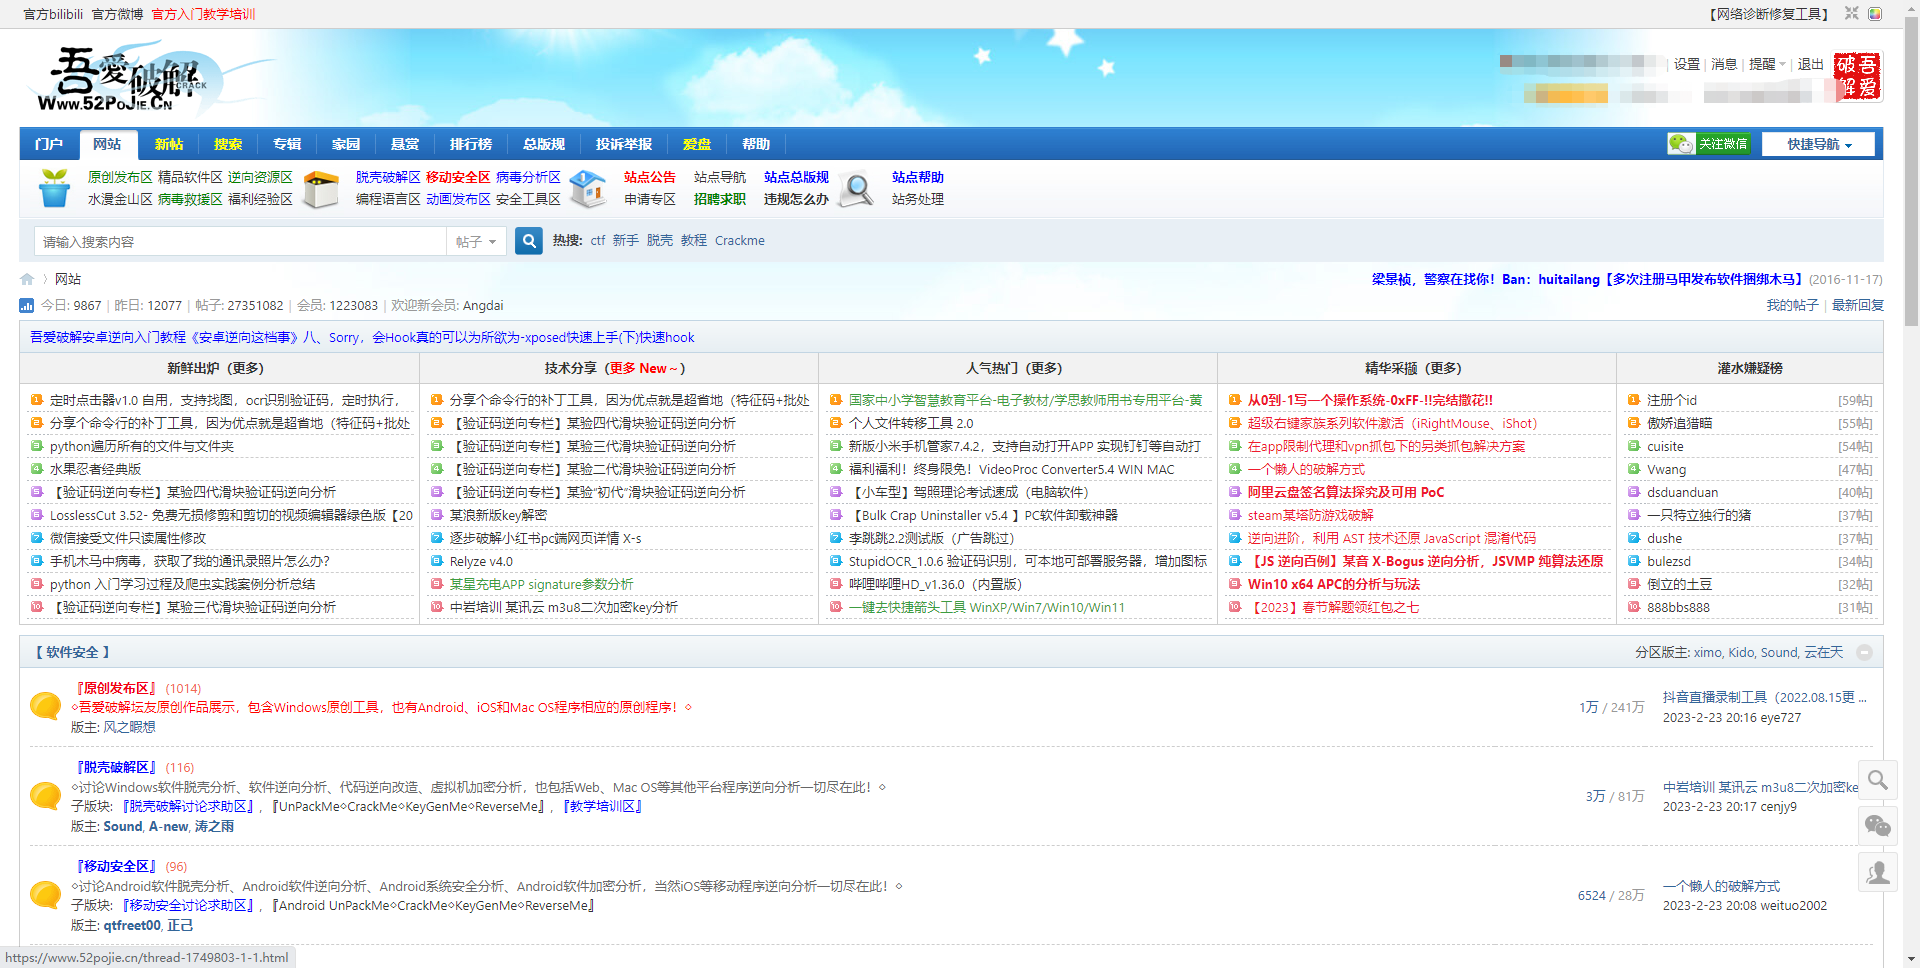Open the 原创发布区 forum link
The height and width of the screenshot is (968, 1920).
(117, 688)
